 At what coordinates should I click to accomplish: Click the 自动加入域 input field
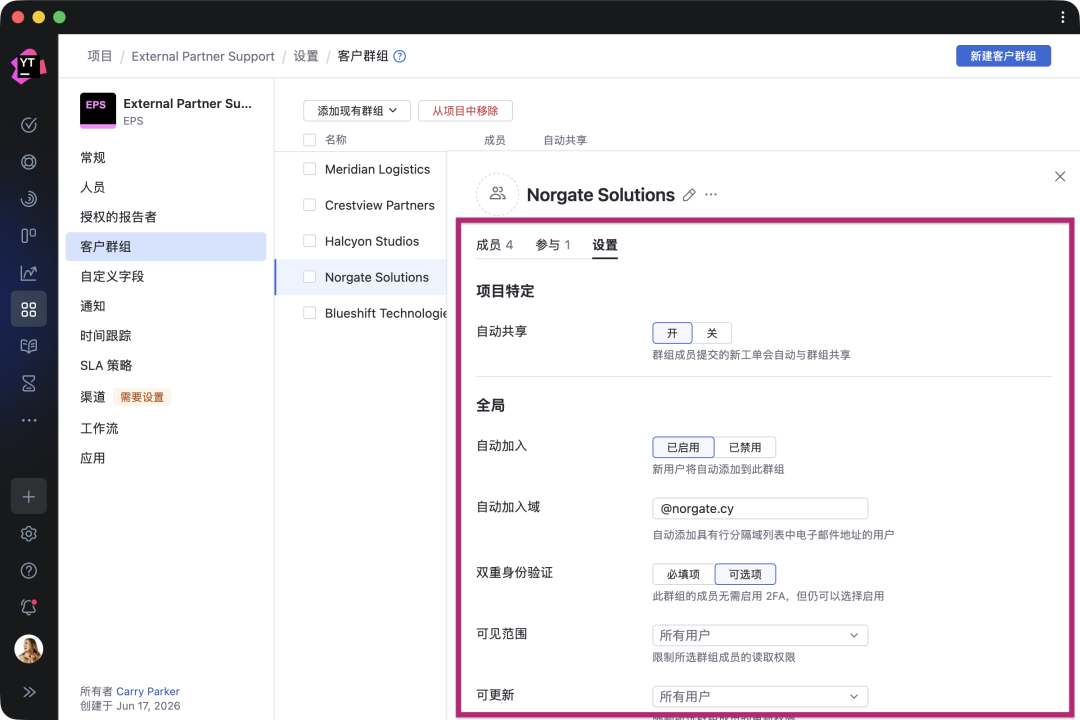tap(760, 509)
